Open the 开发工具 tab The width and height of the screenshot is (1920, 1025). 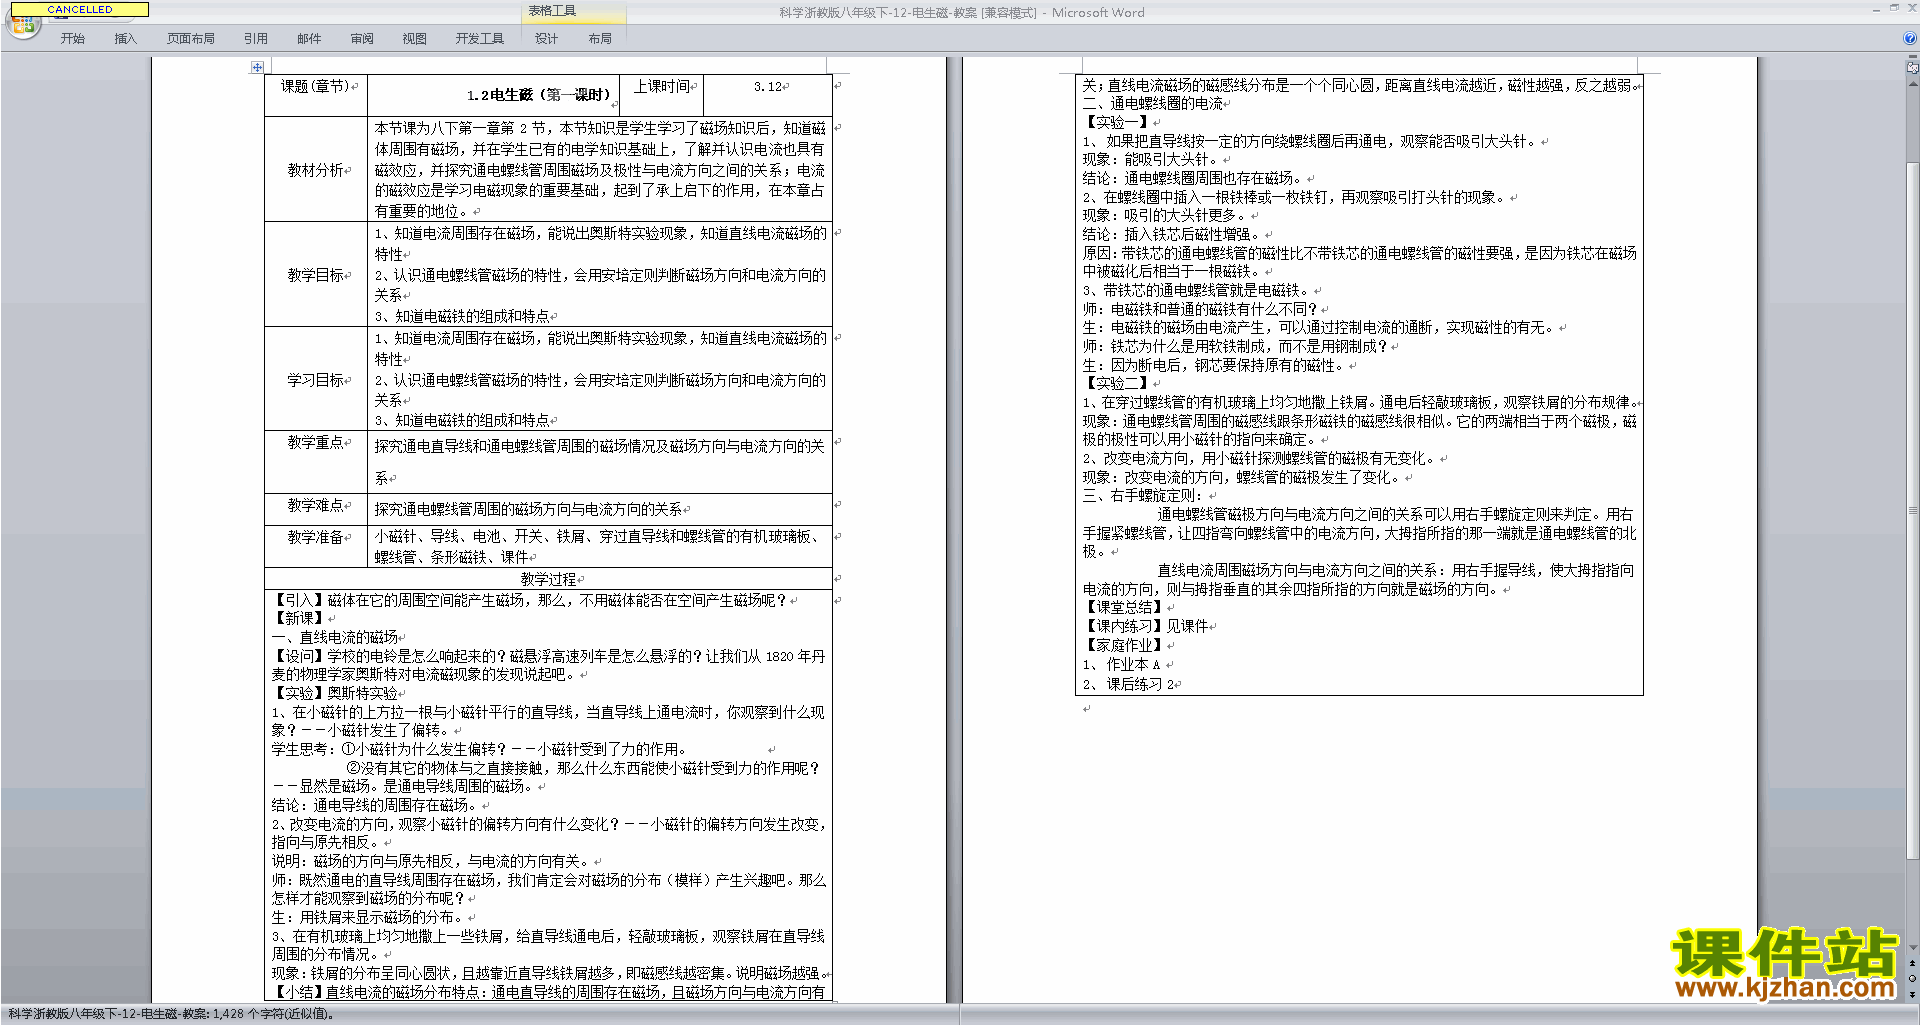[x=480, y=38]
